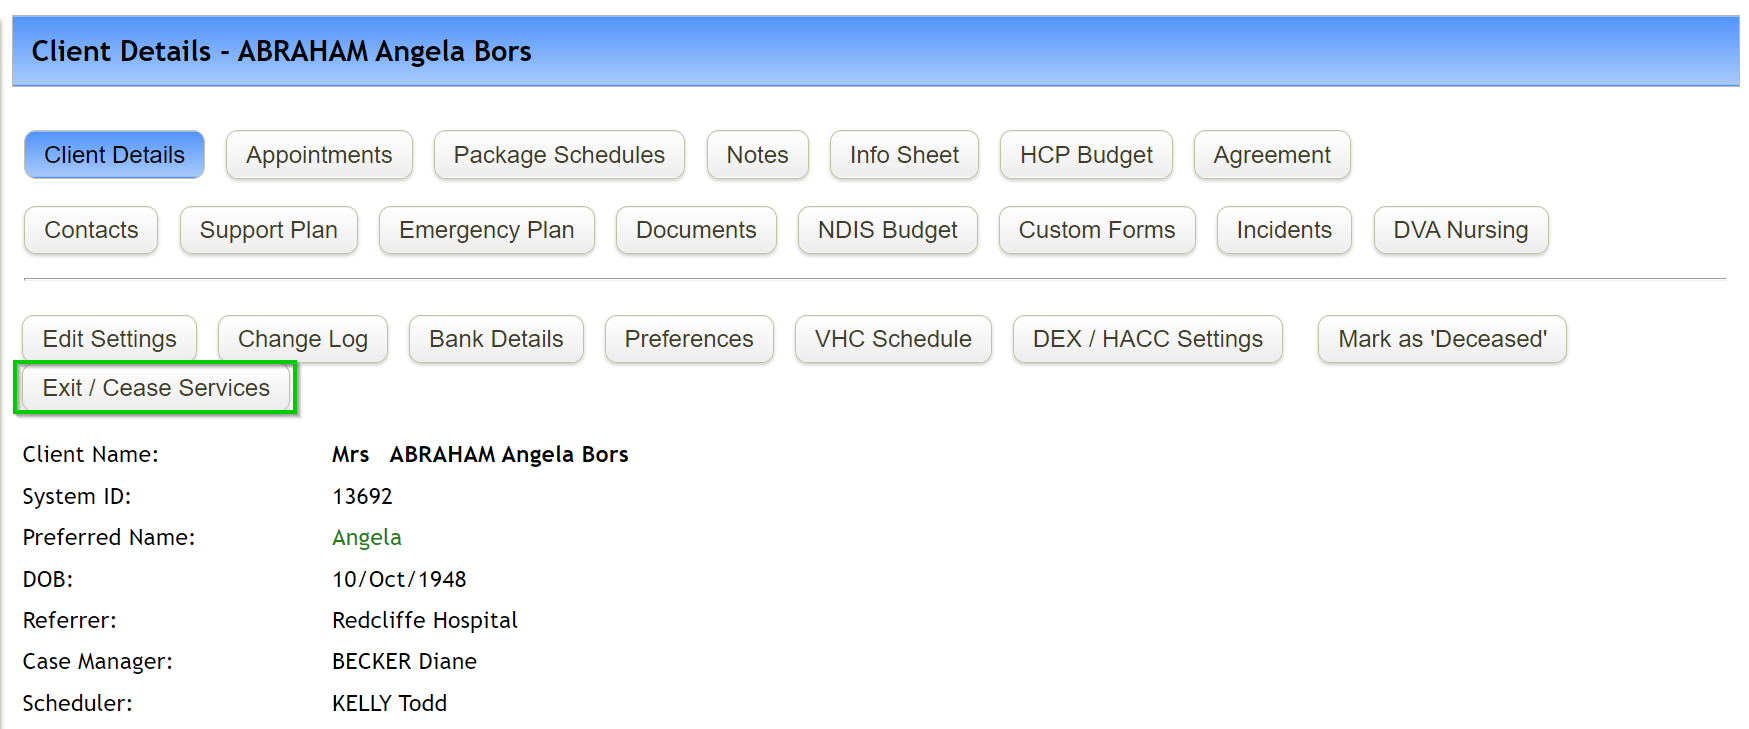View the client's Bank Details
Viewport: 1749px width, 729px height.
pos(496,339)
